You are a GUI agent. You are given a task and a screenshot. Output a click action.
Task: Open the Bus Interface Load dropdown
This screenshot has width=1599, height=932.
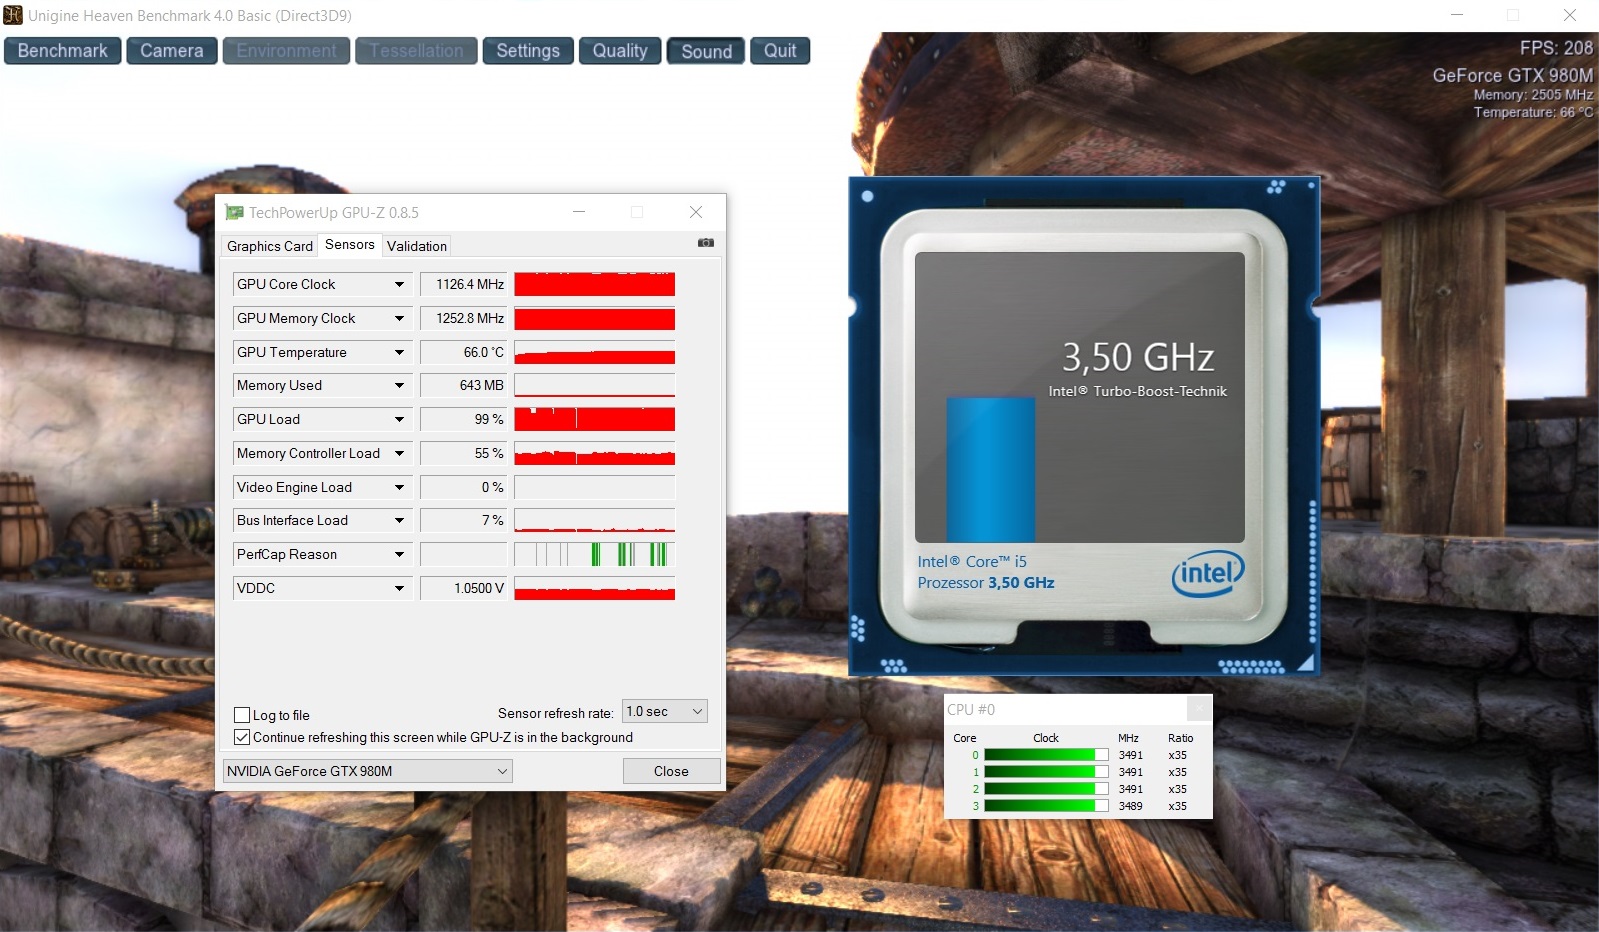click(399, 521)
